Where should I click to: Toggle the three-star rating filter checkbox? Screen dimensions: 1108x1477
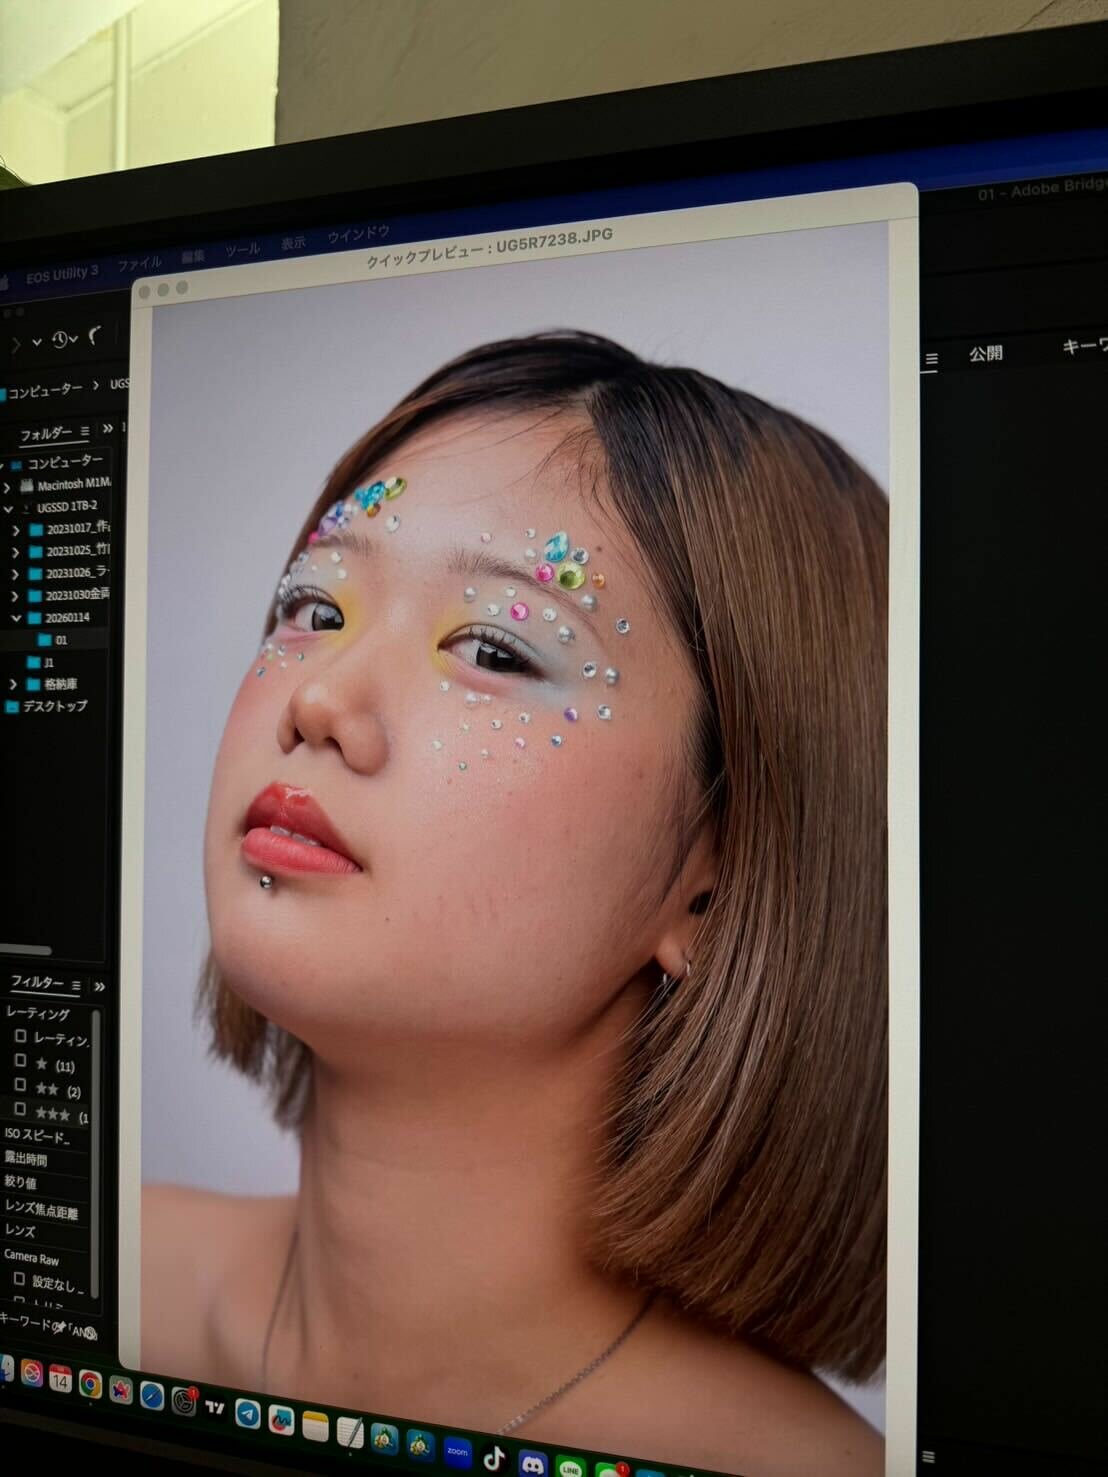pos(20,1109)
